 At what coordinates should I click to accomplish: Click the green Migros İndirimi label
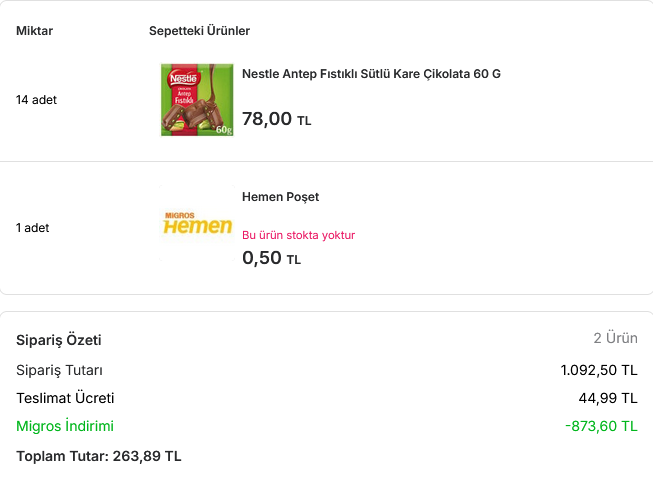point(65,426)
